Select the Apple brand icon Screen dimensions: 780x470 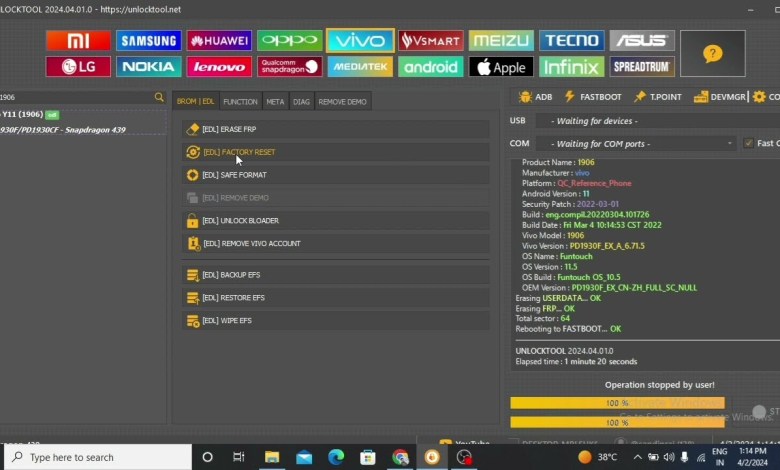501,67
